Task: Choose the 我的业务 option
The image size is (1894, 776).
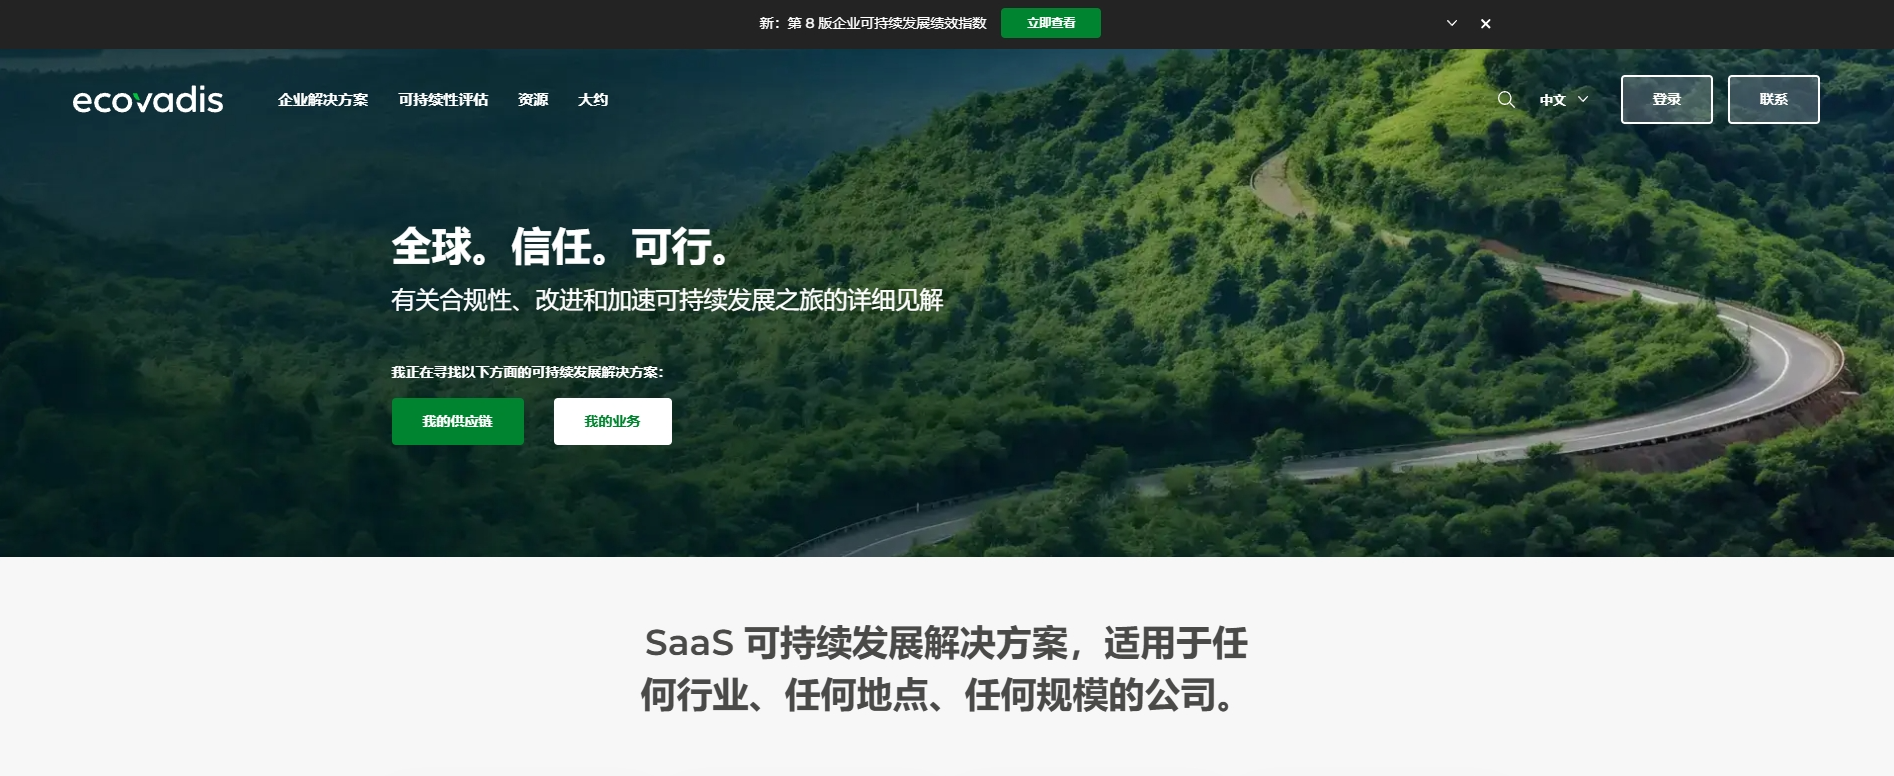Action: point(613,421)
